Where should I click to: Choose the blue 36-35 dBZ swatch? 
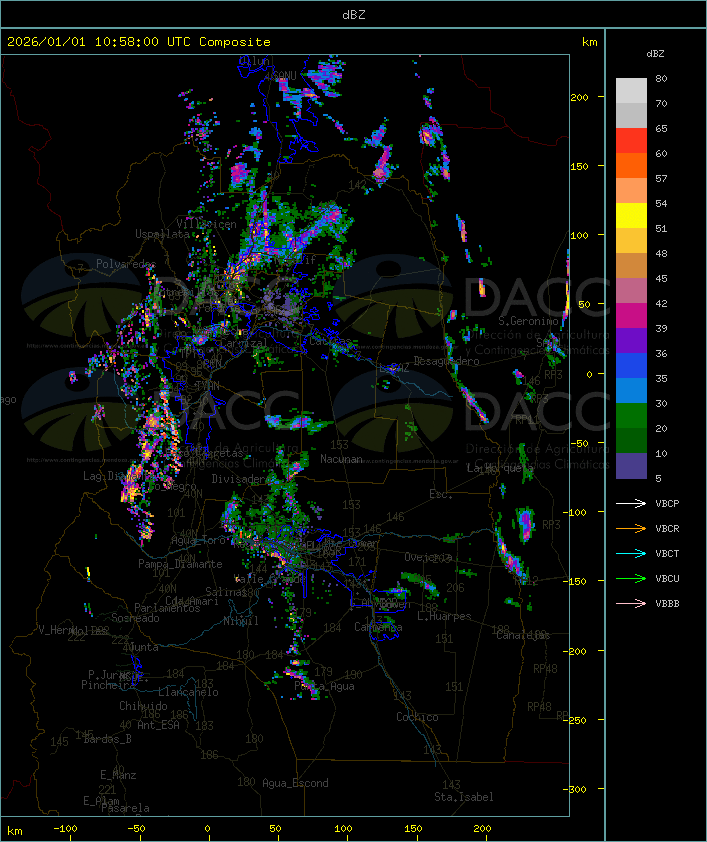(631, 366)
